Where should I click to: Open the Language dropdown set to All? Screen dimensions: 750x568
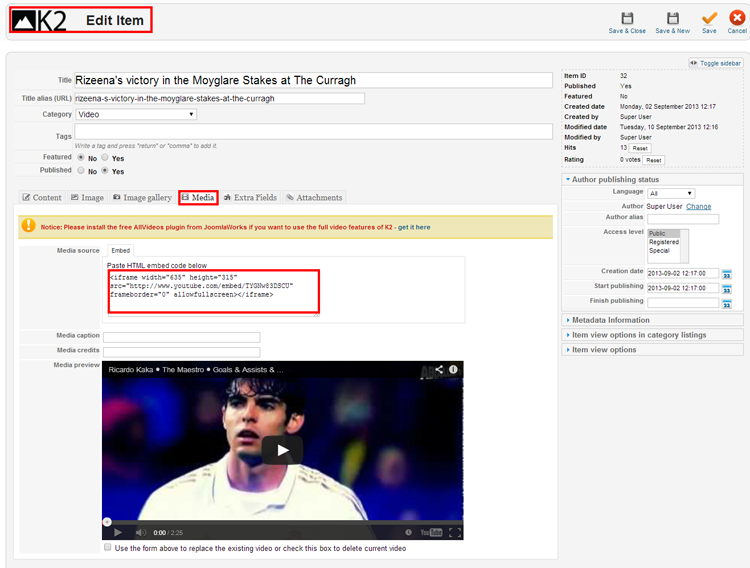pyautogui.click(x=670, y=193)
